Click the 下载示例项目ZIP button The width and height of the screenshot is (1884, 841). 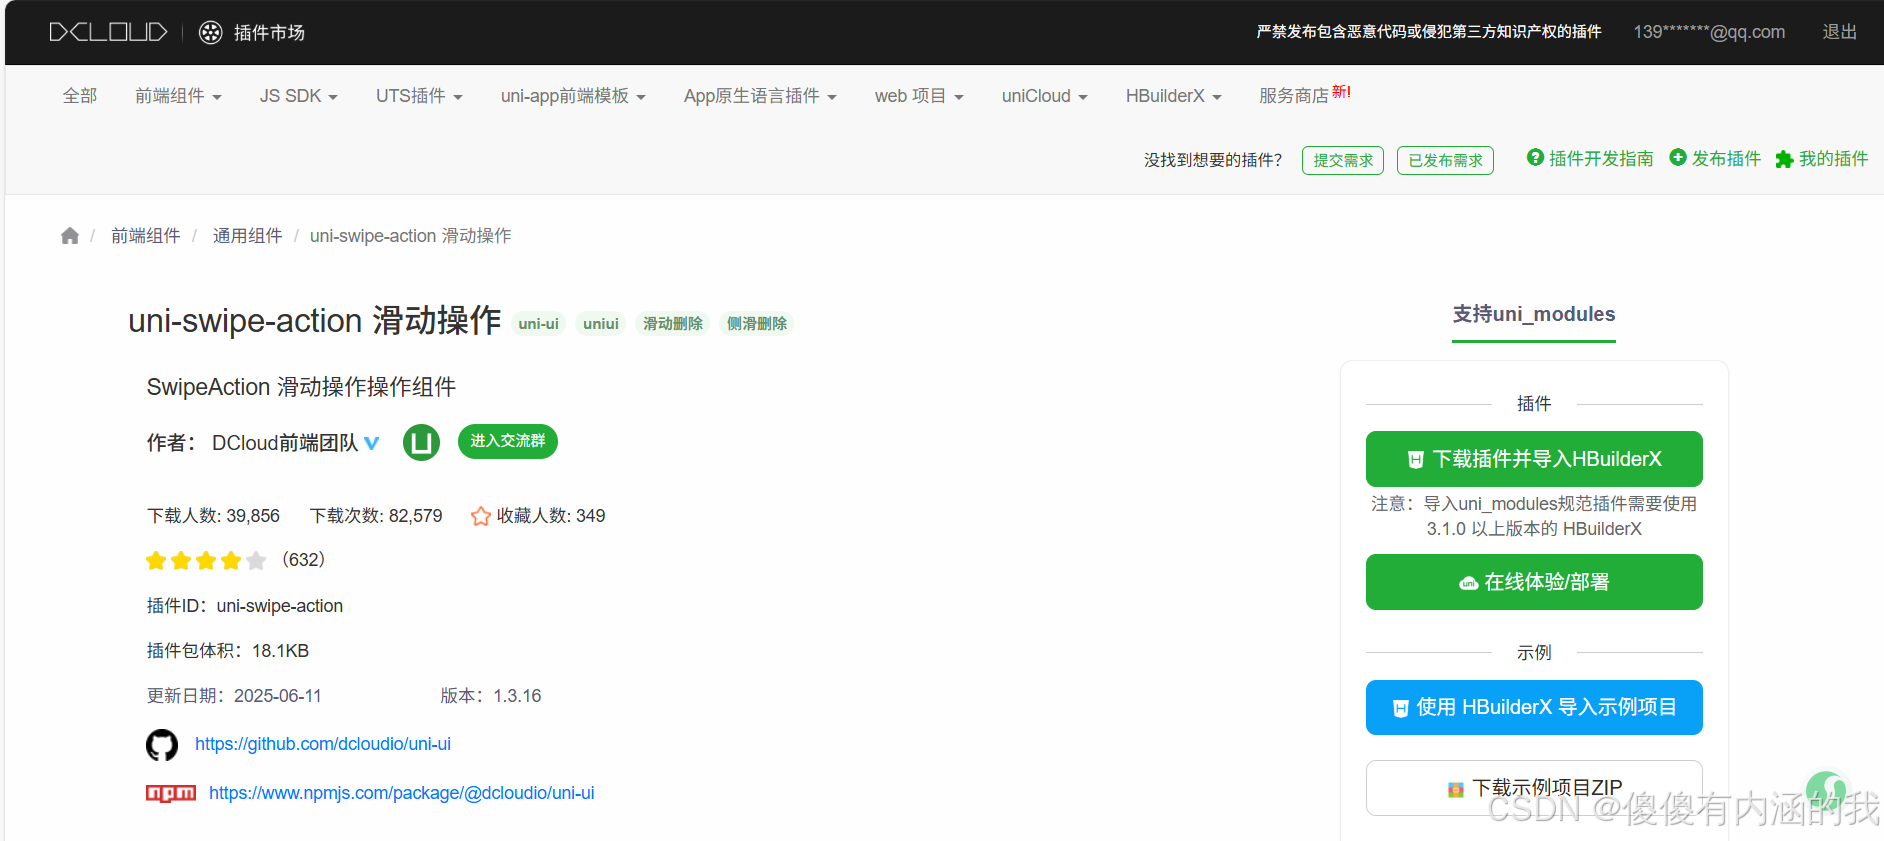[1534, 788]
